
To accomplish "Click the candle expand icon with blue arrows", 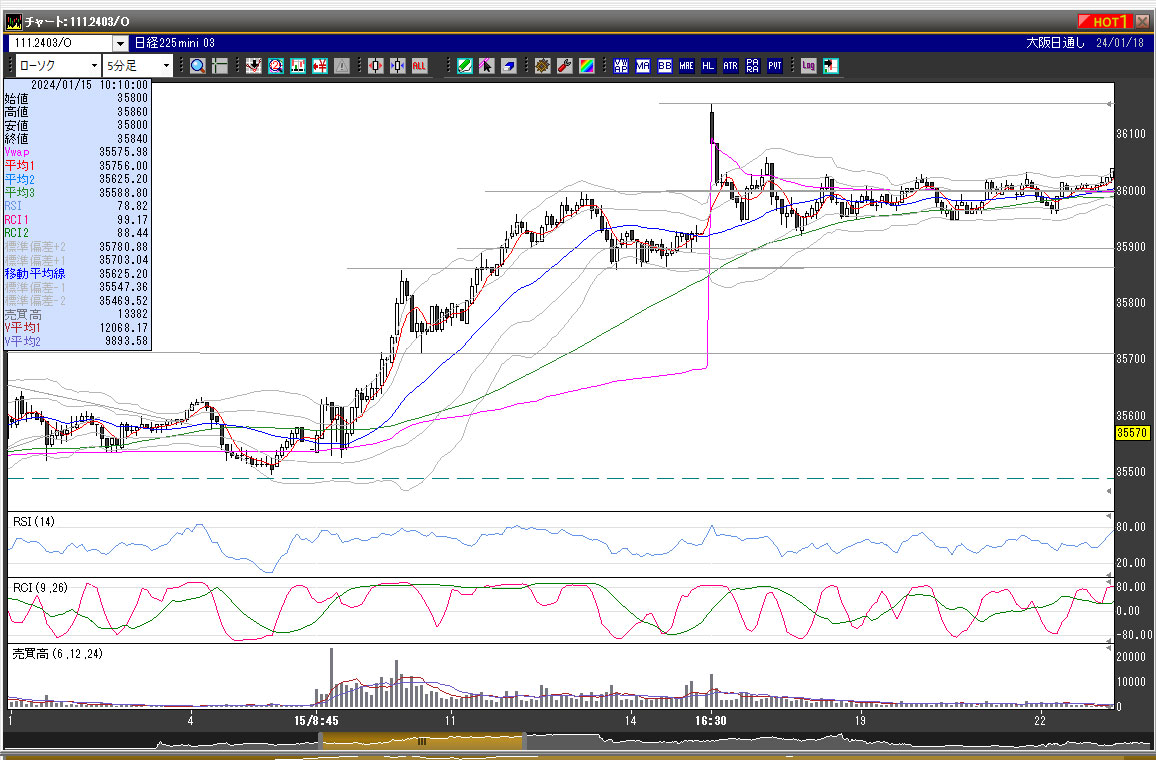I will (397, 66).
